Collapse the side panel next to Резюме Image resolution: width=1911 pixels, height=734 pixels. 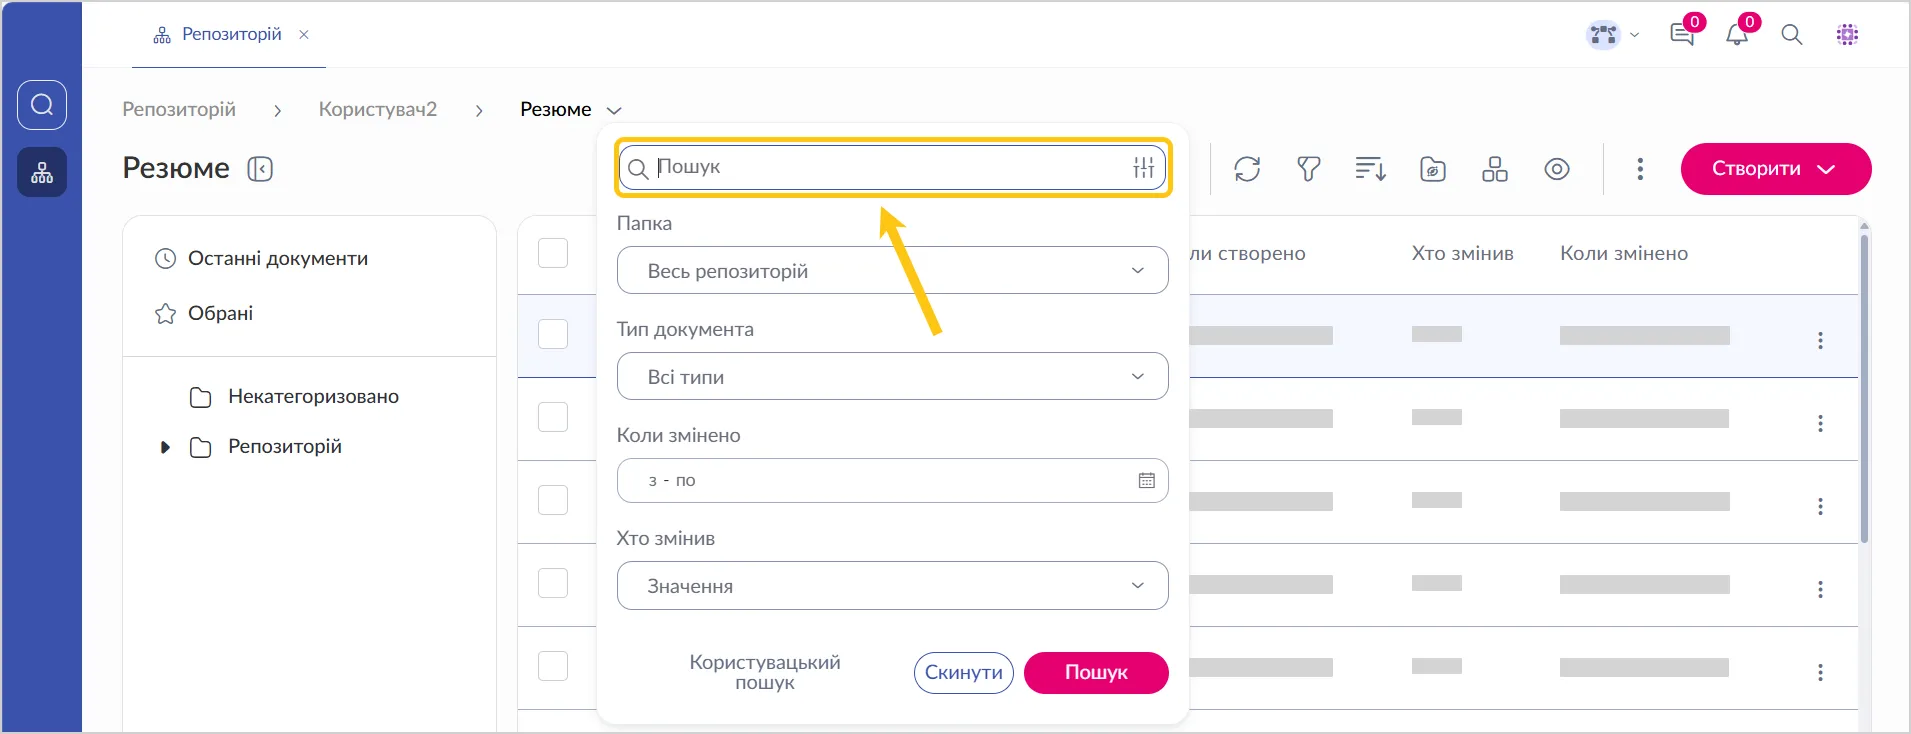(x=260, y=169)
